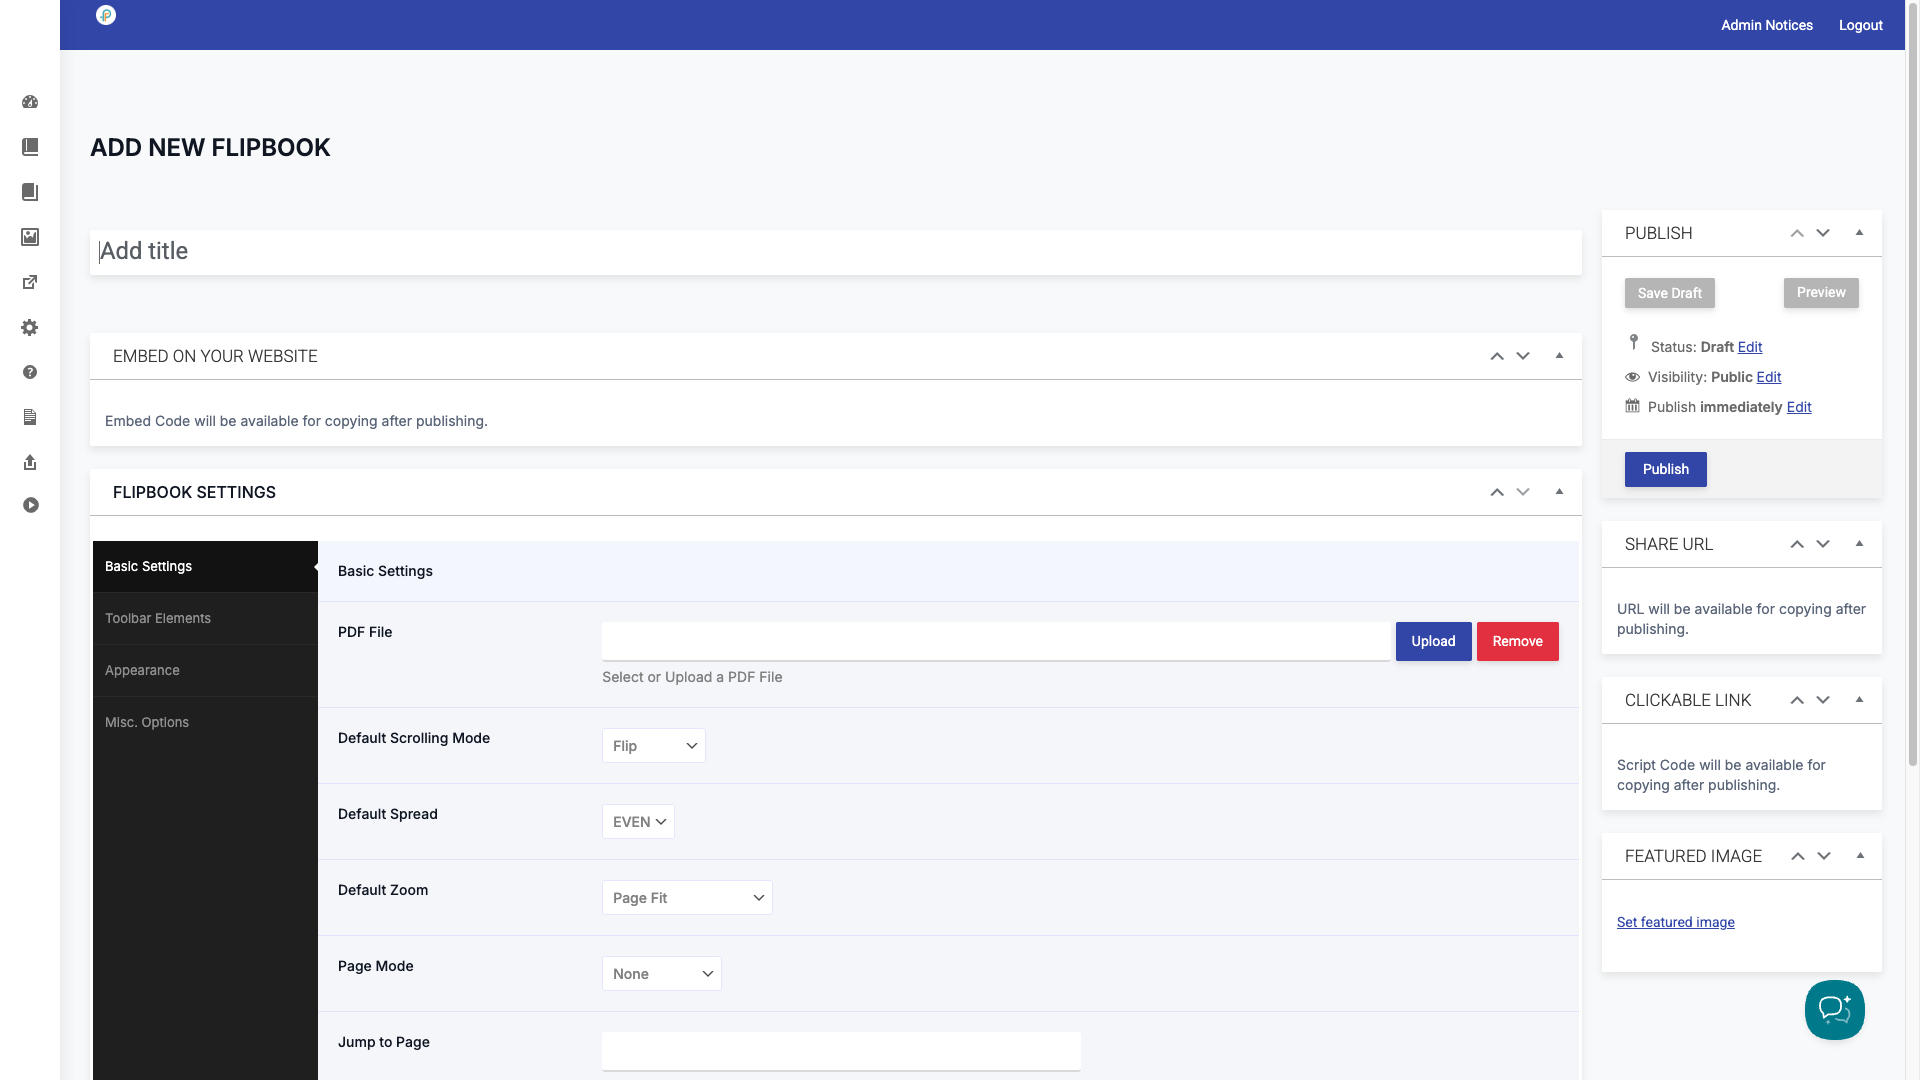
Task: Open the Default Spread EVEN dropdown
Action: click(x=638, y=822)
